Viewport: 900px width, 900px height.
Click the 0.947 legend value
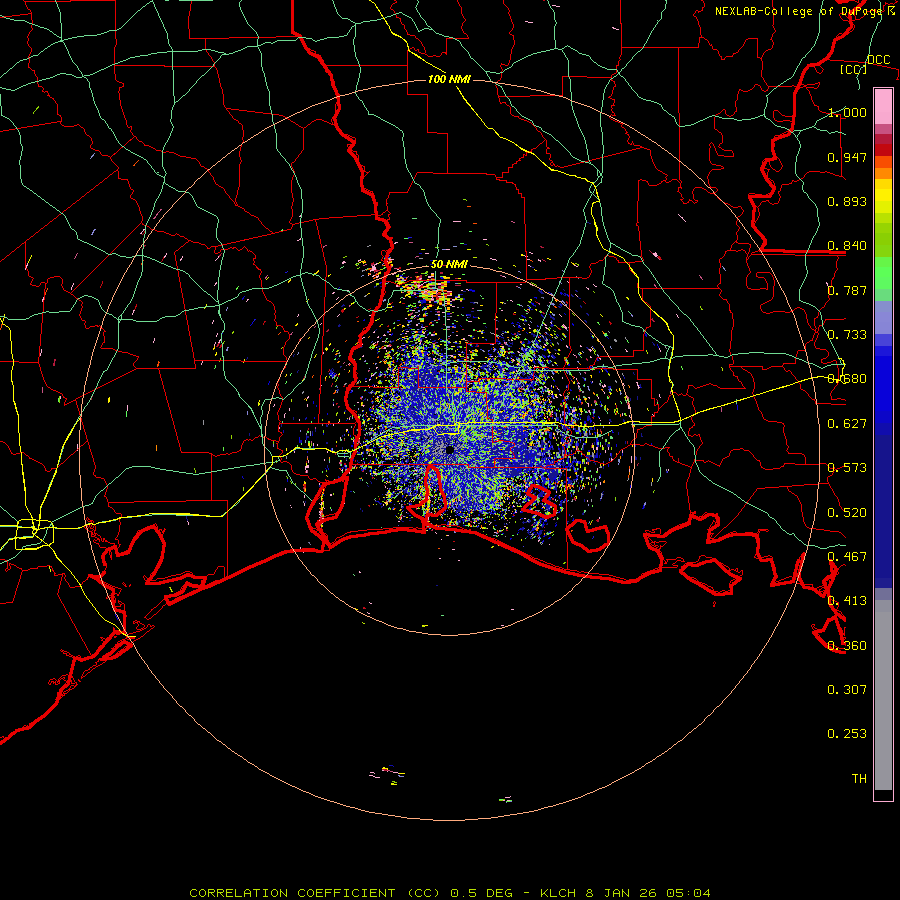(x=847, y=157)
